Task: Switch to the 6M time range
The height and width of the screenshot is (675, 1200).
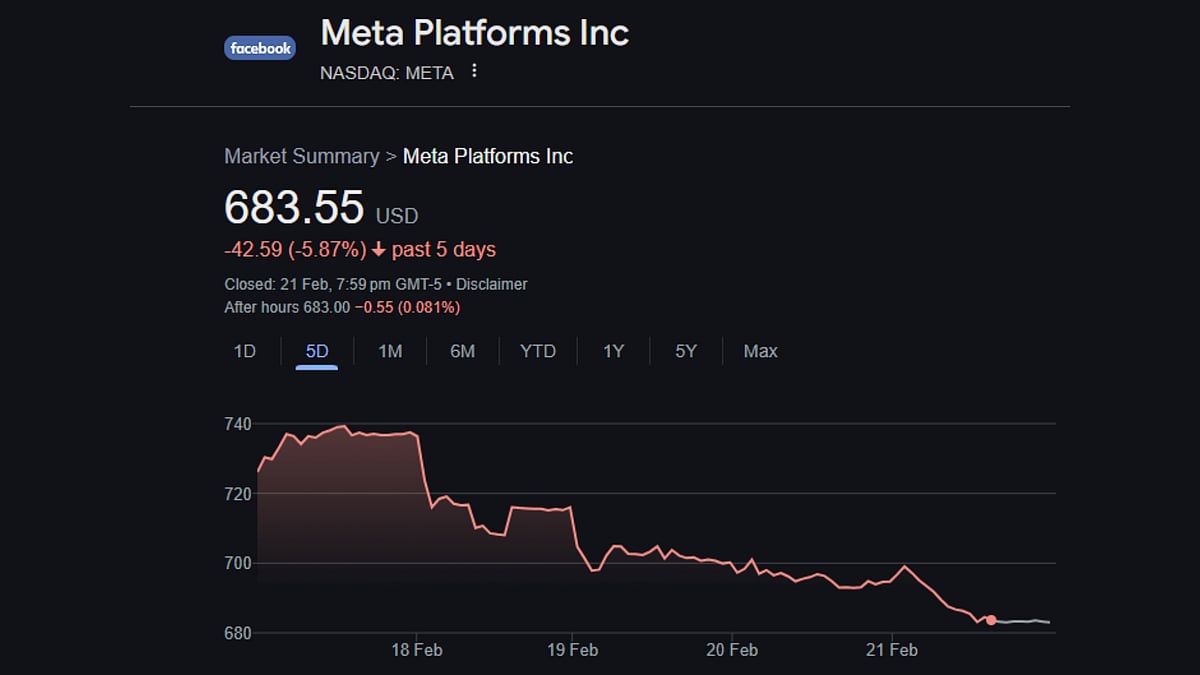Action: coord(462,351)
